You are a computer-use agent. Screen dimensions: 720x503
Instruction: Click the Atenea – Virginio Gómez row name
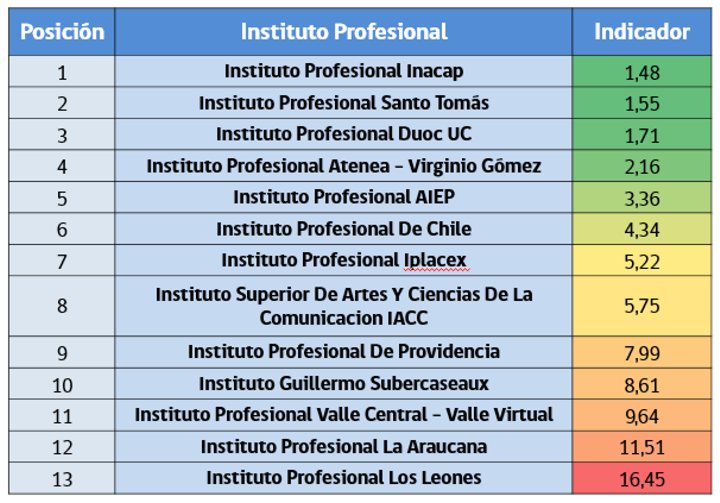coord(343,166)
